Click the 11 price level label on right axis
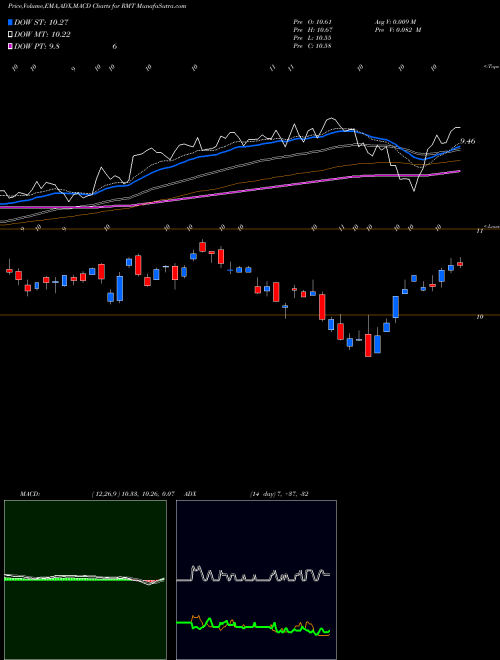Viewport: 500px width, 660px height. point(479,231)
